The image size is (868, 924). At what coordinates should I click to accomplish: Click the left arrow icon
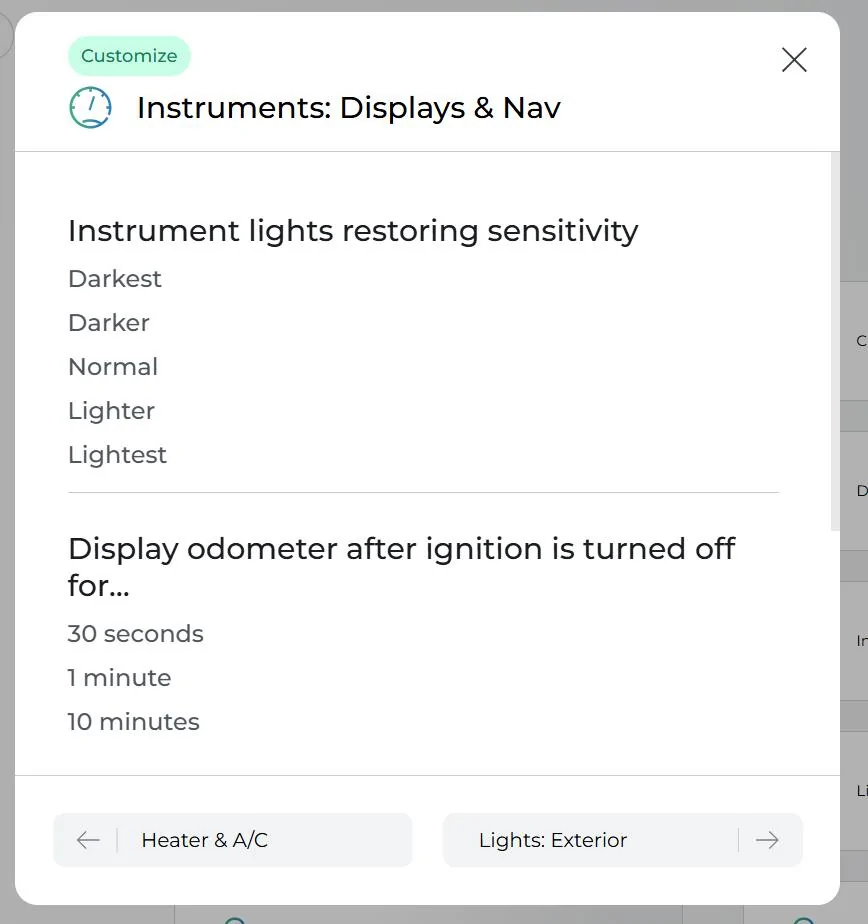point(88,840)
